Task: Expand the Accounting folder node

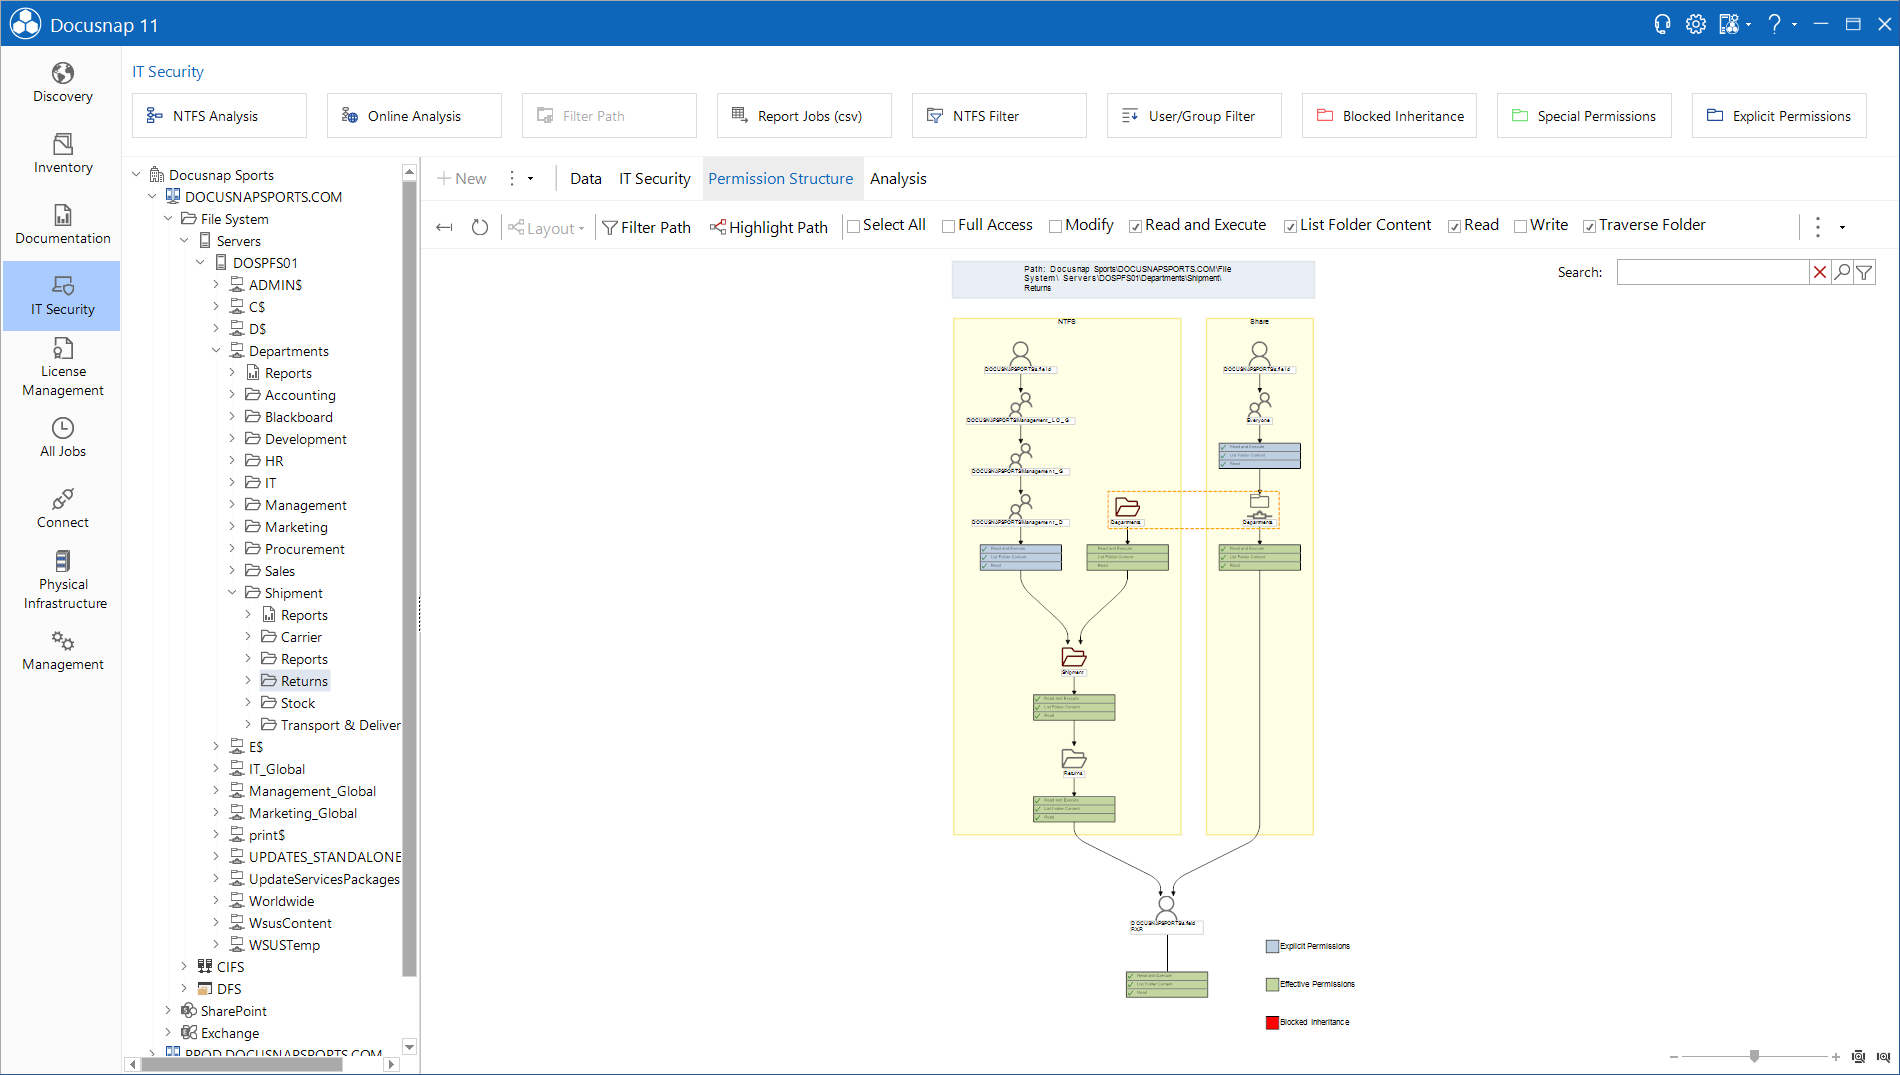Action: click(x=232, y=395)
